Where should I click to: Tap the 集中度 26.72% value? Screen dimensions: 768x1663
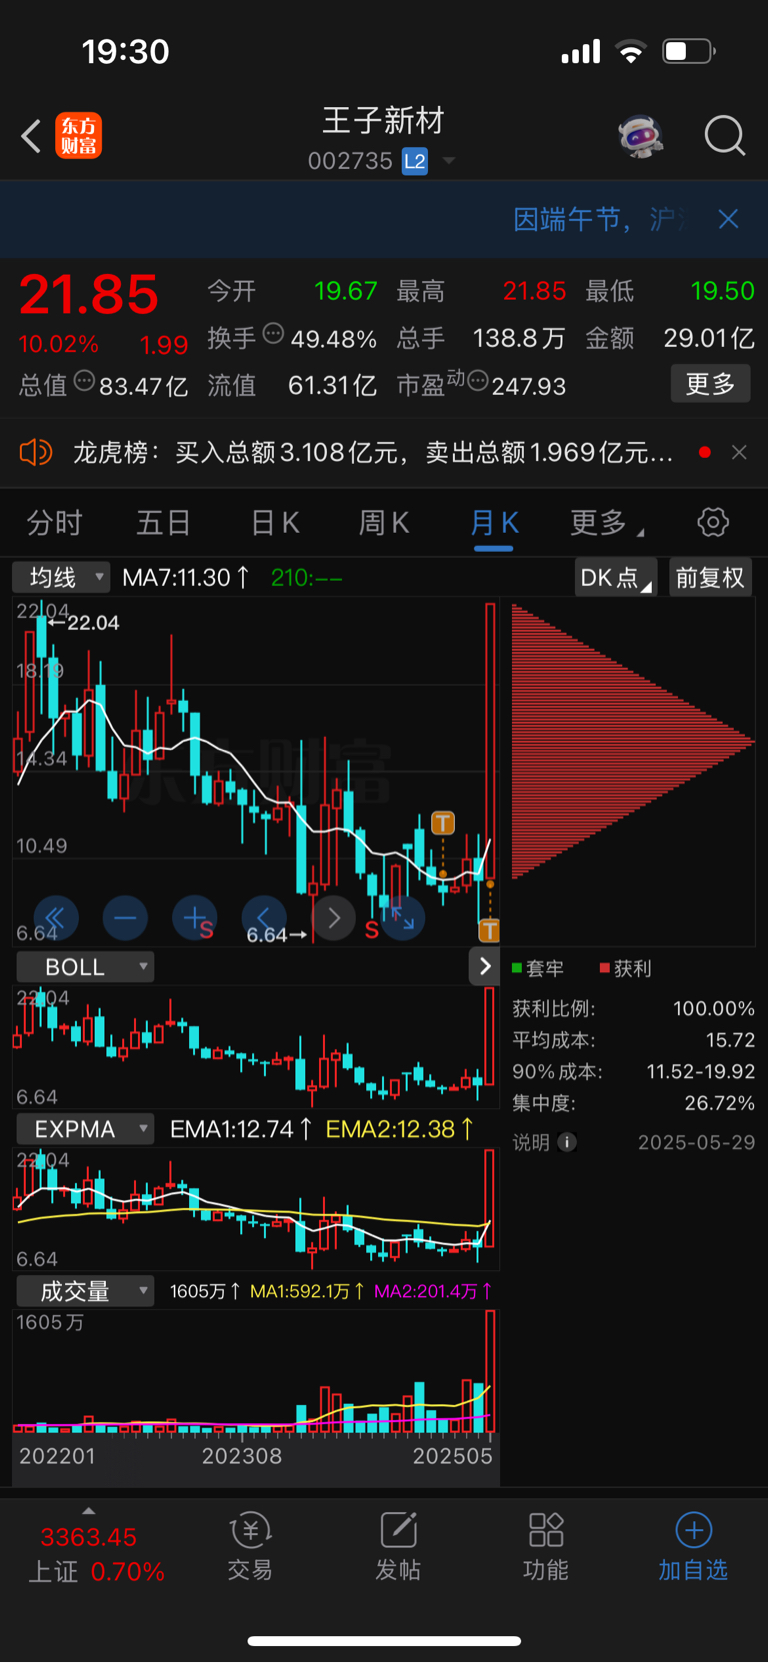point(720,1103)
